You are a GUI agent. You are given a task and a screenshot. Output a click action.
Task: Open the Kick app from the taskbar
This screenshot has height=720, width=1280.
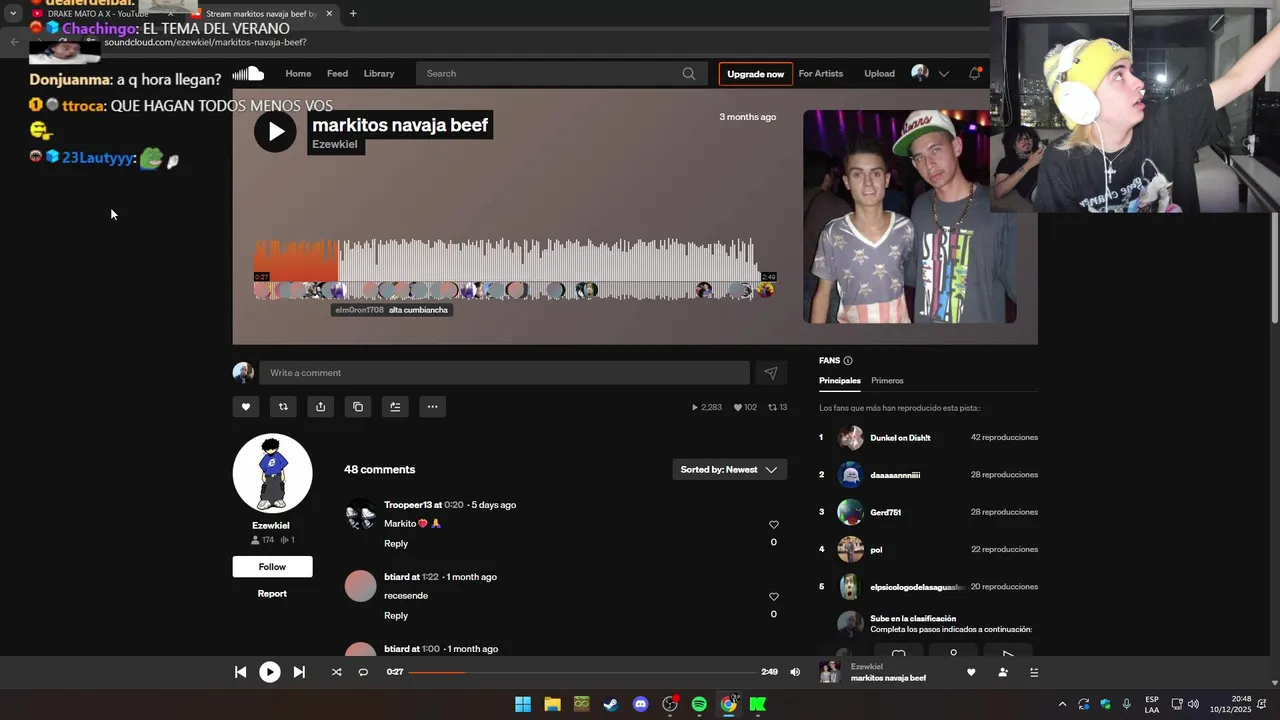point(758,704)
